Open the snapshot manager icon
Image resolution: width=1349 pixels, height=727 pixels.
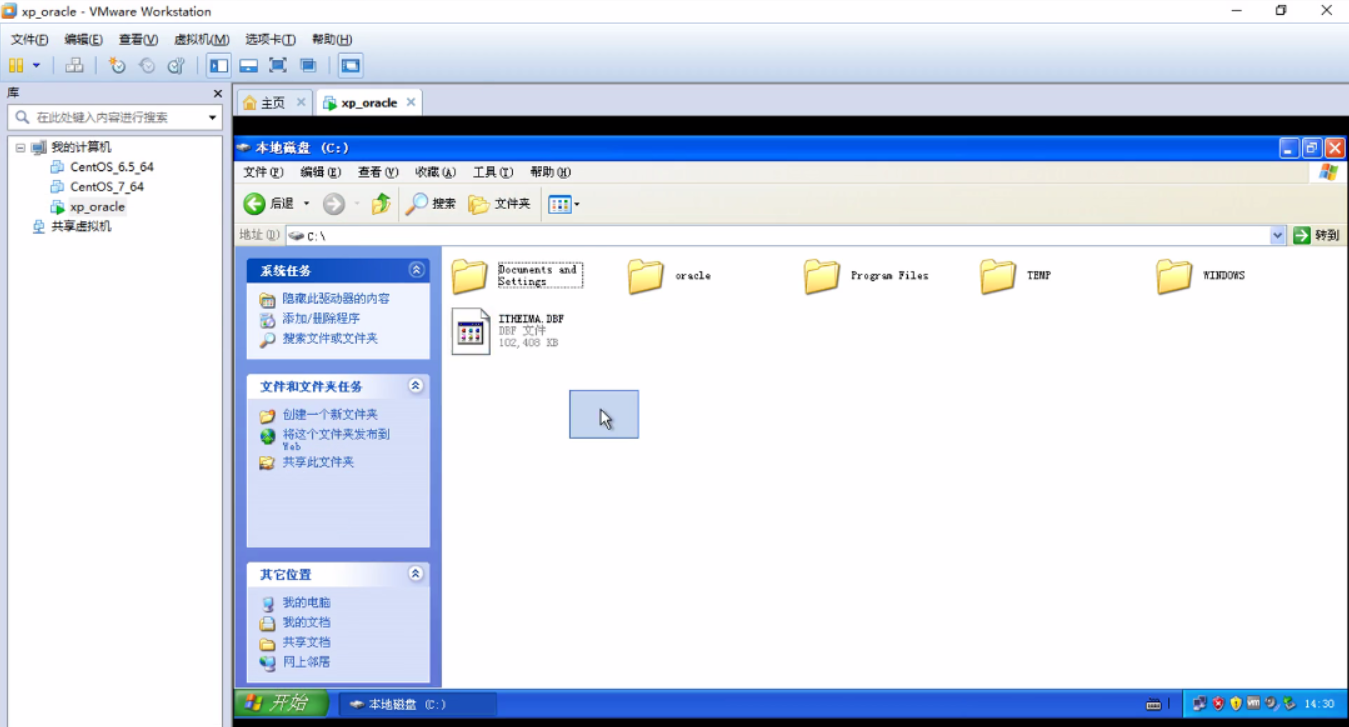(176, 66)
